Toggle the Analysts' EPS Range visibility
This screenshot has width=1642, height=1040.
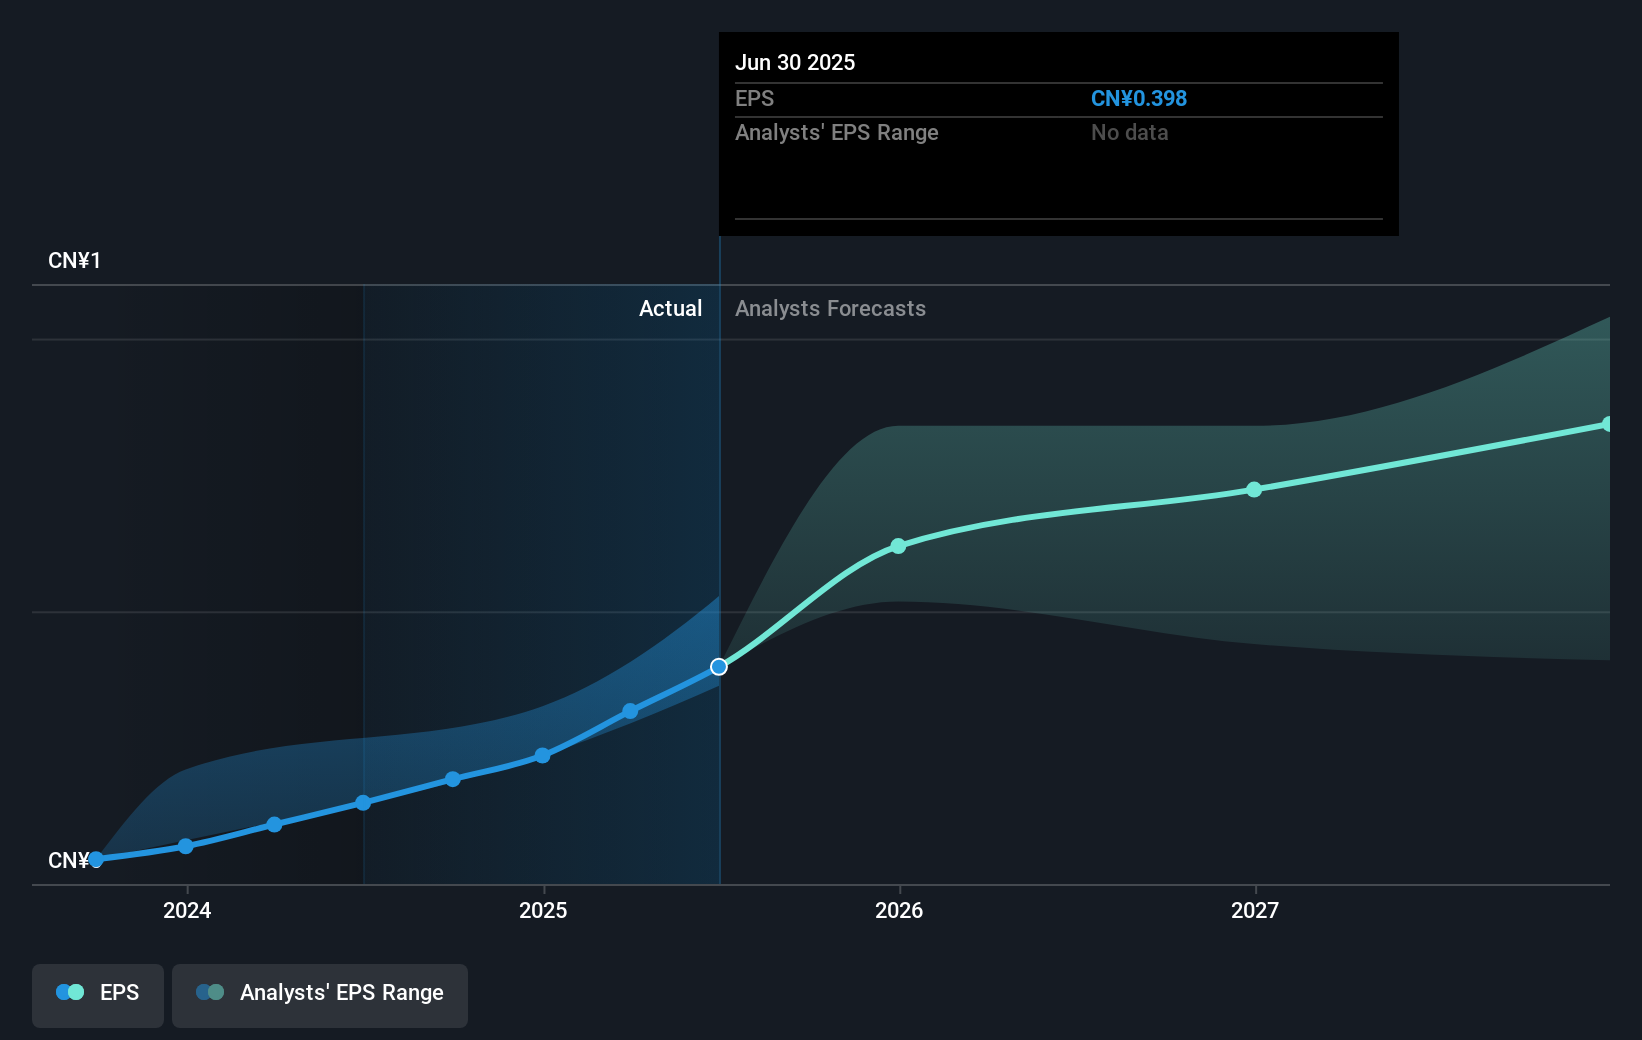coord(320,995)
